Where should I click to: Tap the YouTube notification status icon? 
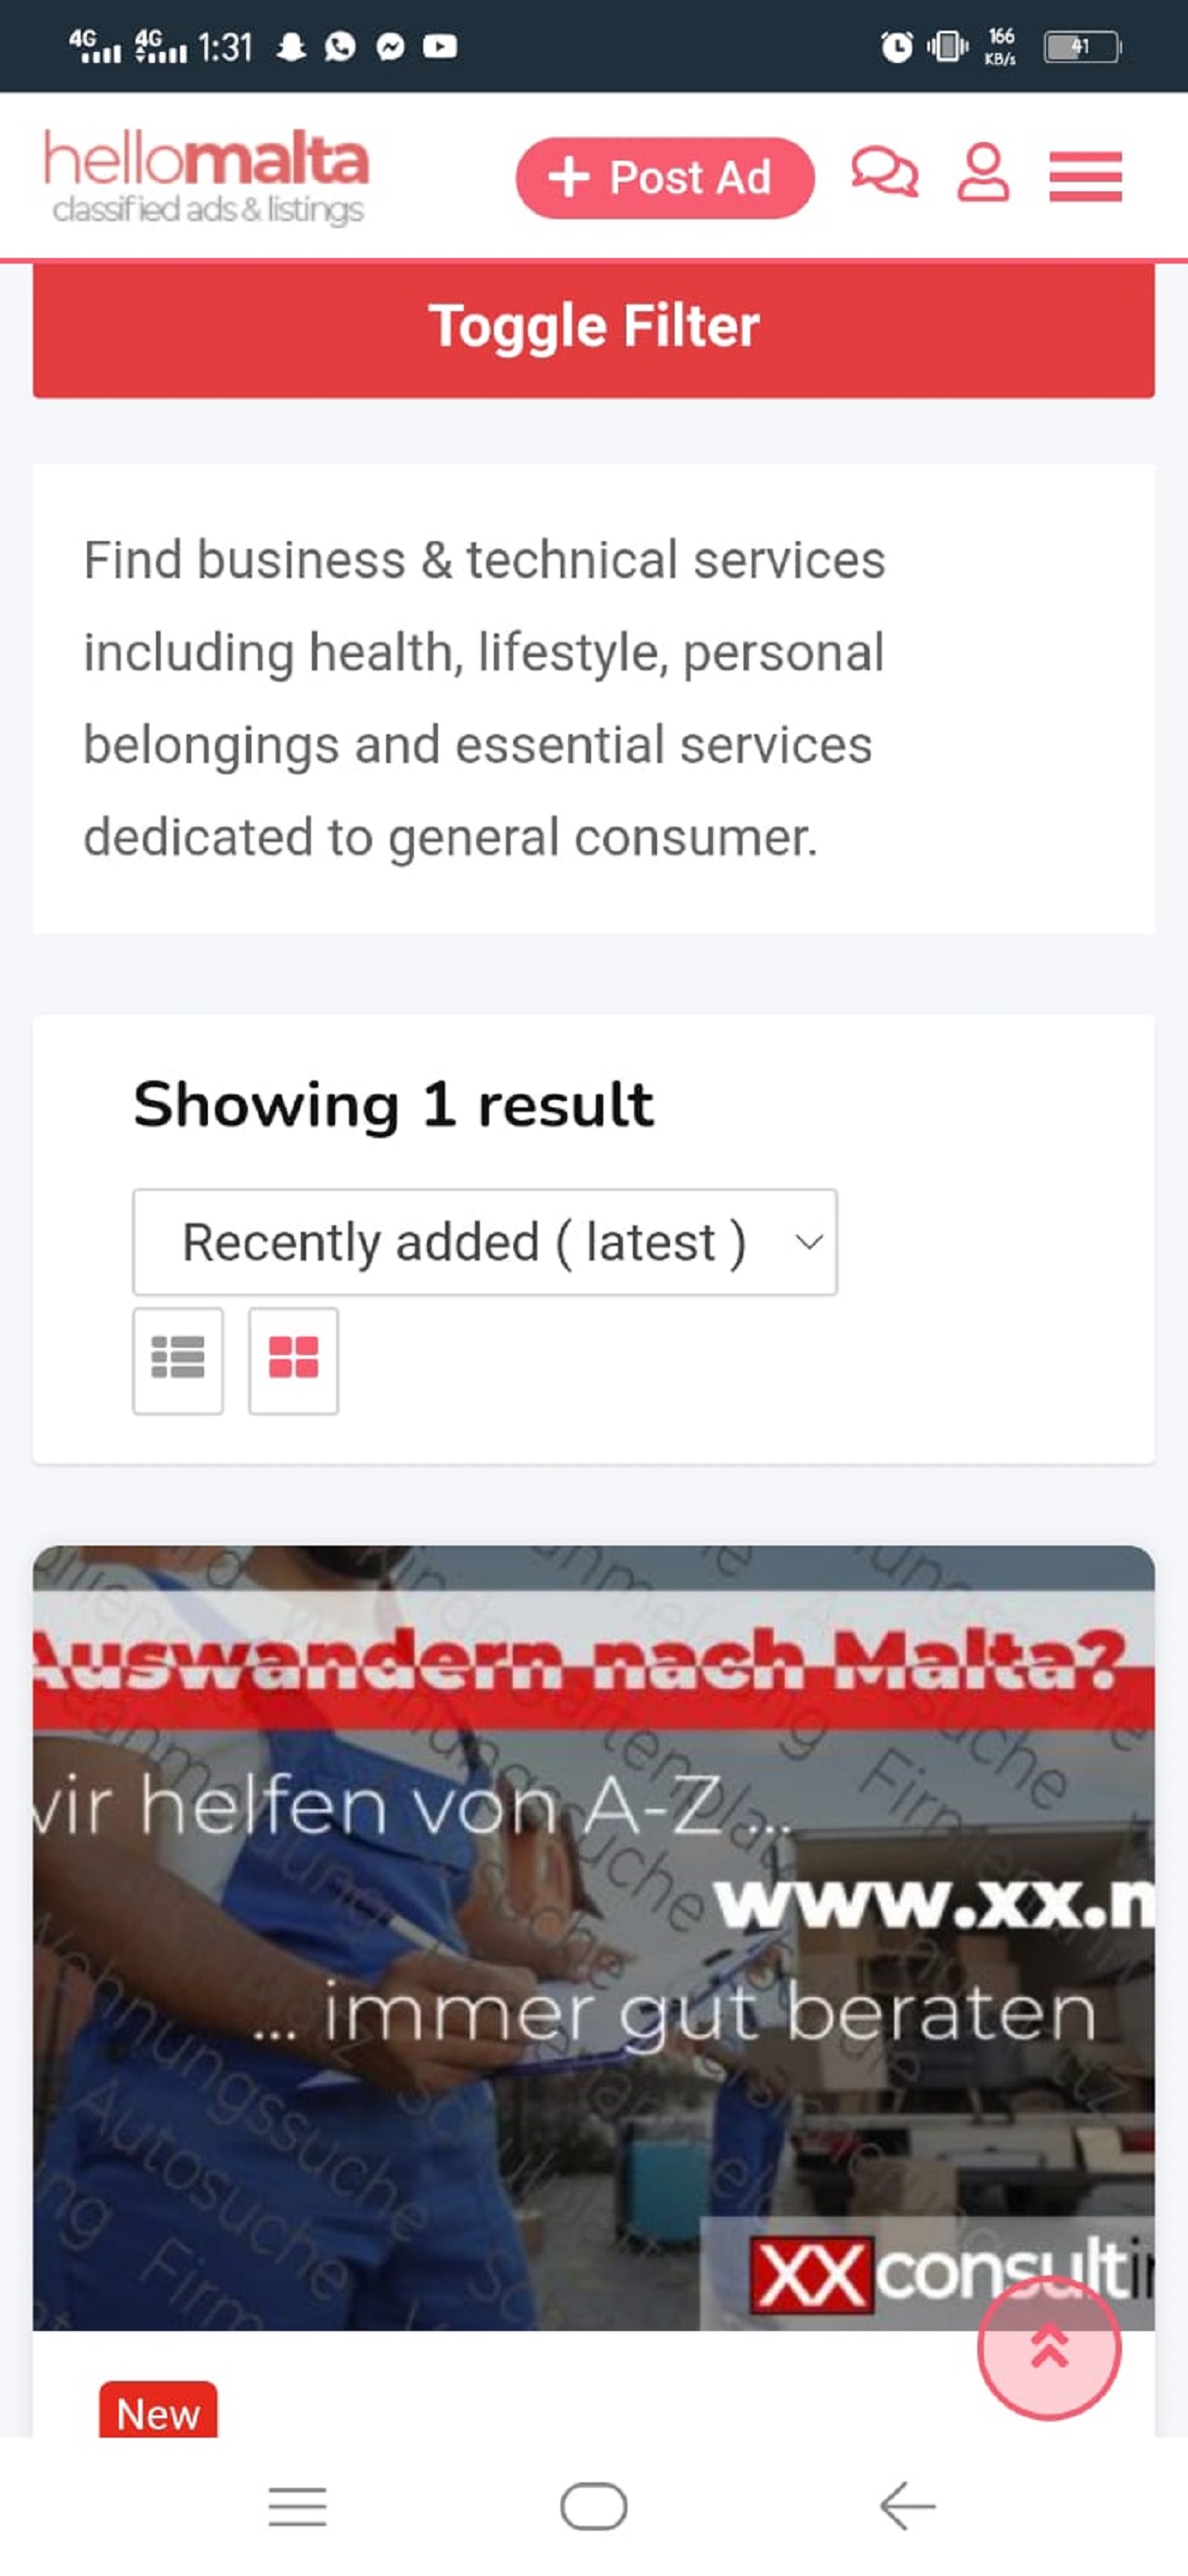[440, 46]
